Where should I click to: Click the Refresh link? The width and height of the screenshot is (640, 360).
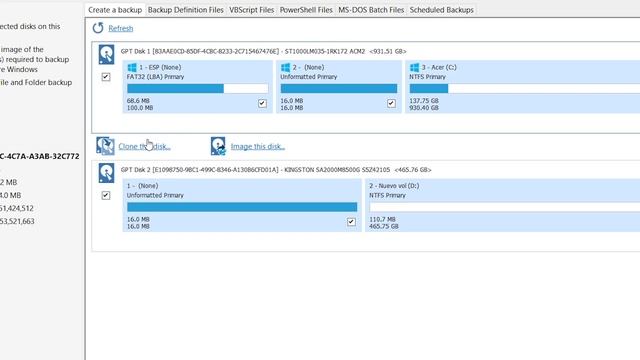pos(121,28)
